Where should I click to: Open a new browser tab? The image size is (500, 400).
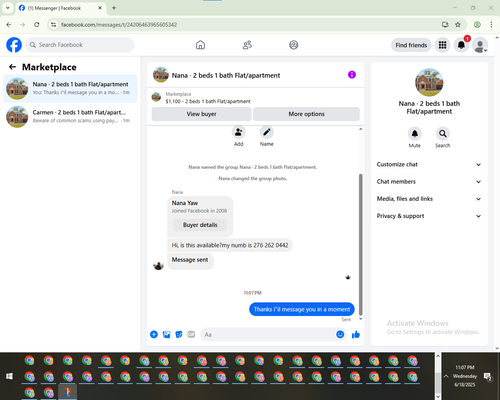114,8
